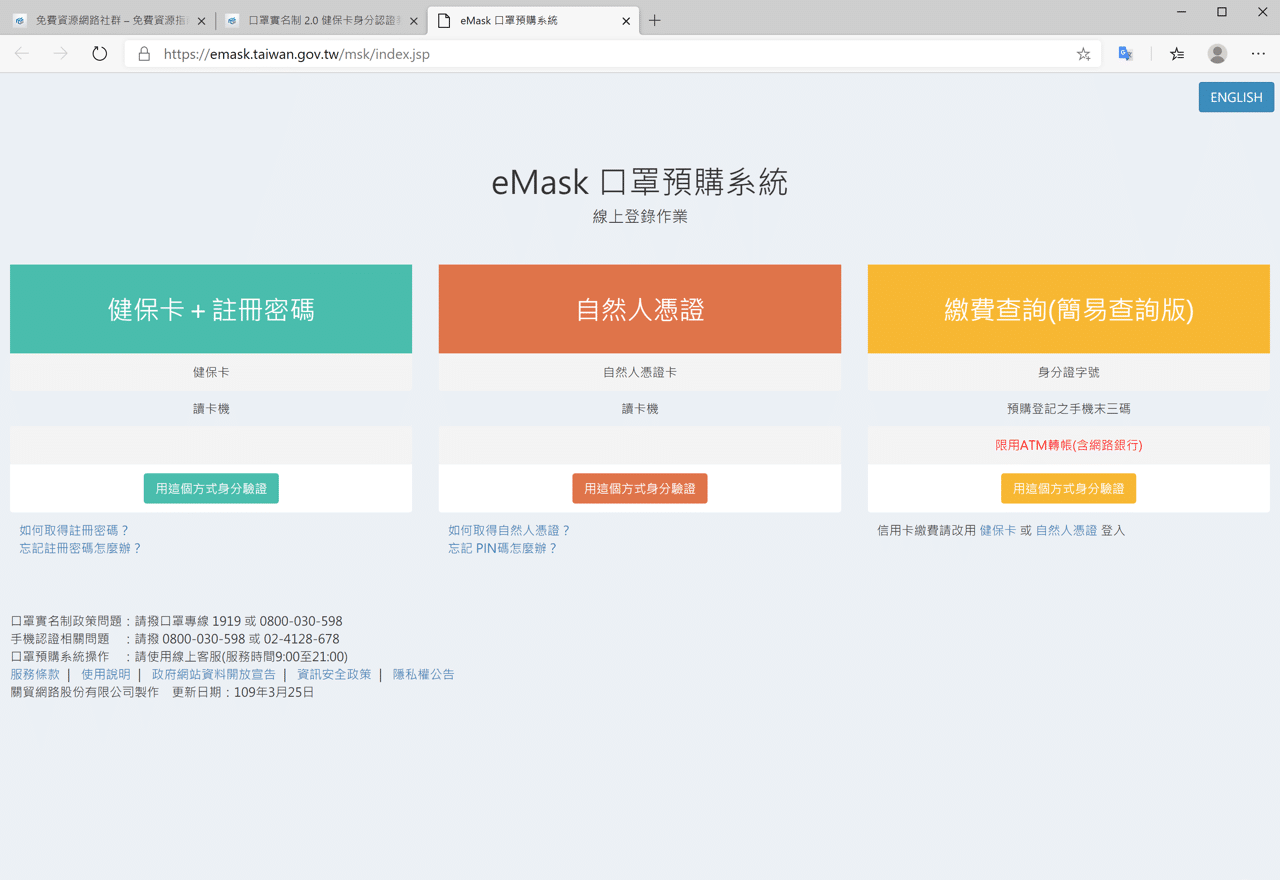Image resolution: width=1280 pixels, height=880 pixels.
Task: Open 政府網站資料開放宣告 footer link
Action: tap(214, 674)
